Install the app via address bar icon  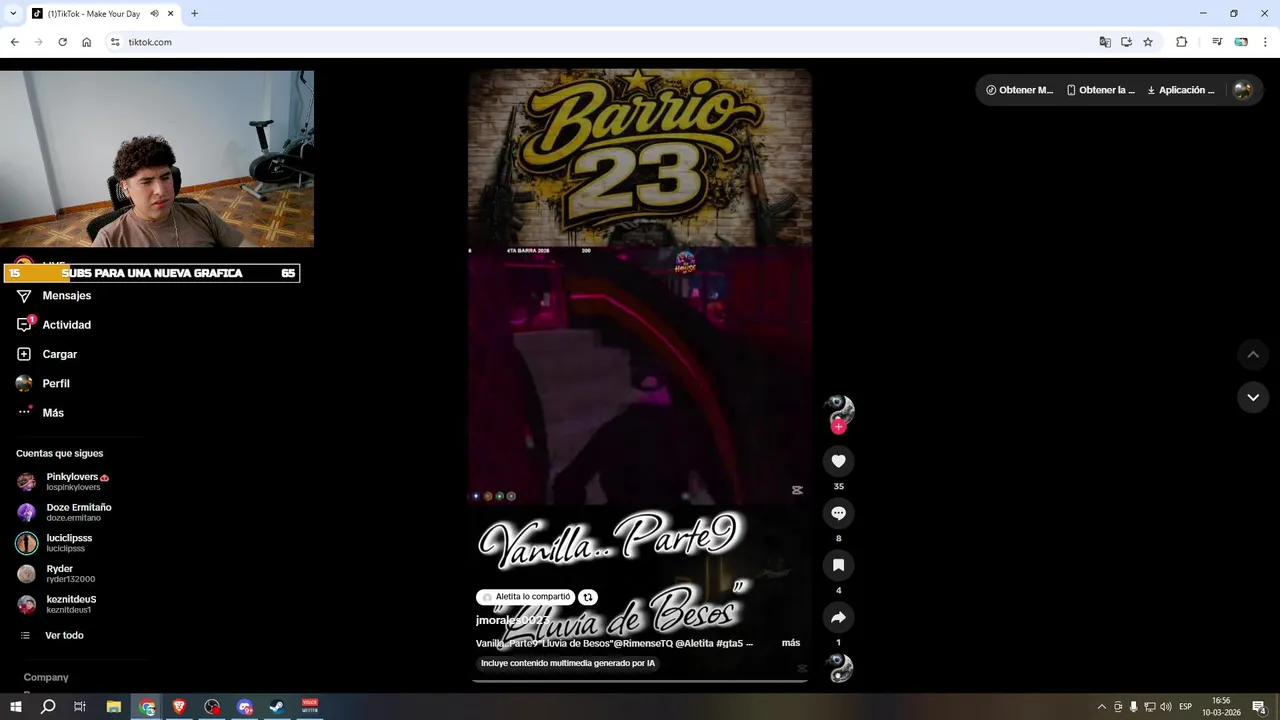1126,42
